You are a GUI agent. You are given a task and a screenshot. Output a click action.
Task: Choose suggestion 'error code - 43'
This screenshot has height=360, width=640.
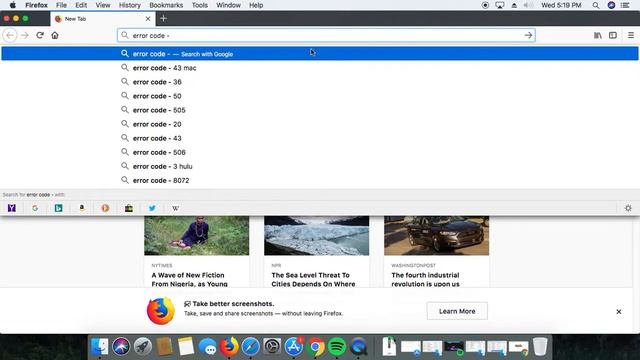coord(320,138)
